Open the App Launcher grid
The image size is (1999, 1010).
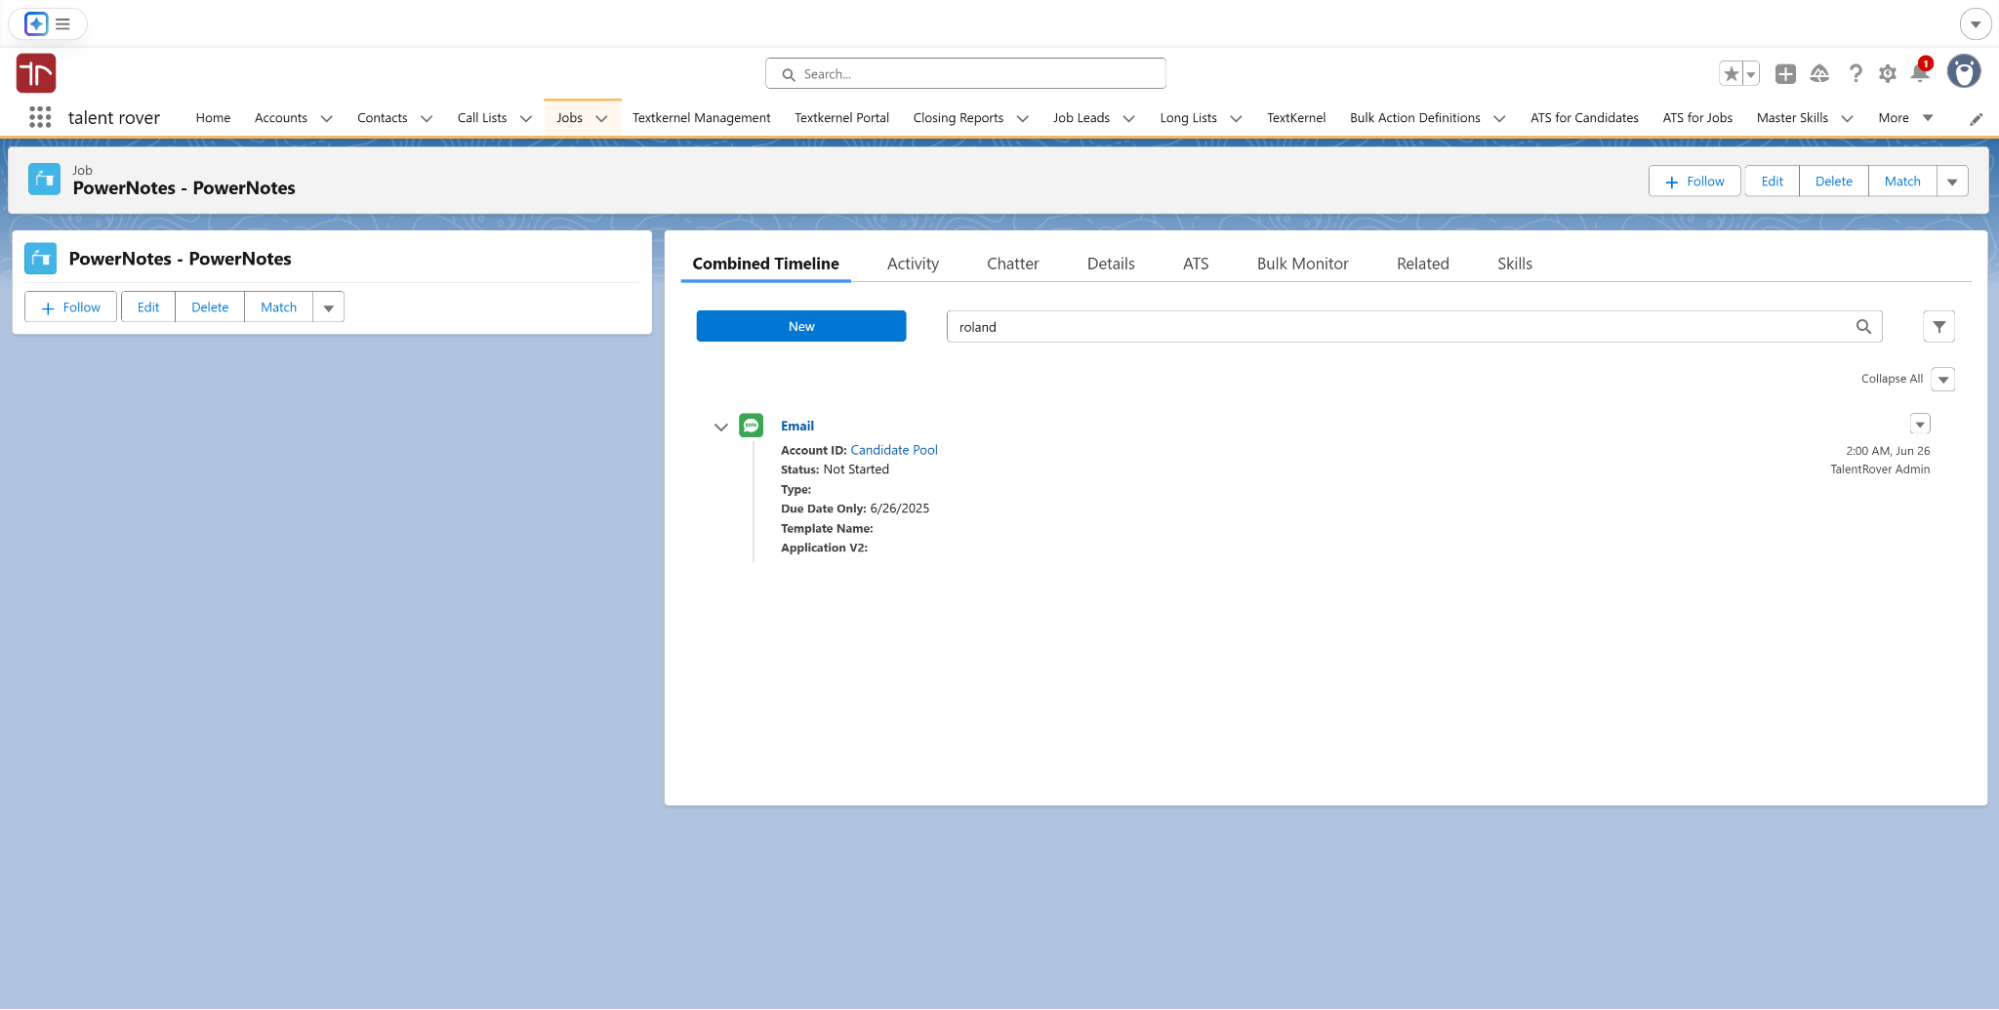pos(40,117)
